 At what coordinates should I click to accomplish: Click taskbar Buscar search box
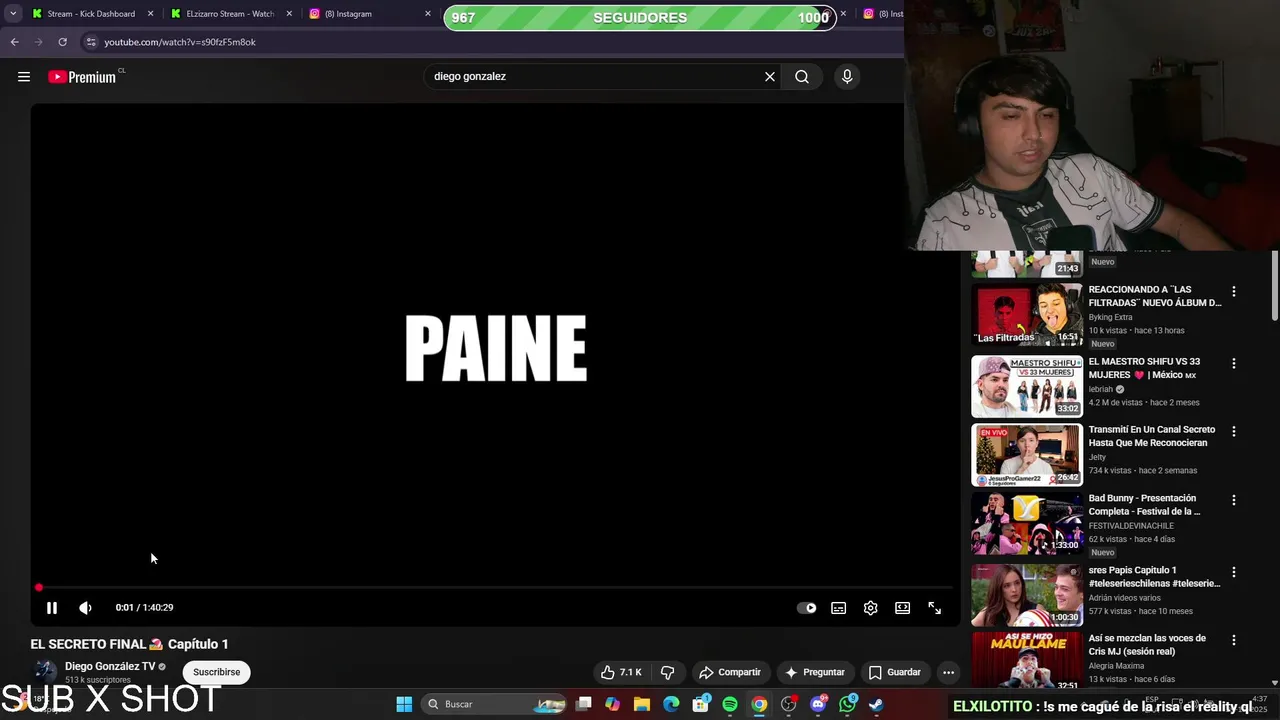[x=494, y=704]
